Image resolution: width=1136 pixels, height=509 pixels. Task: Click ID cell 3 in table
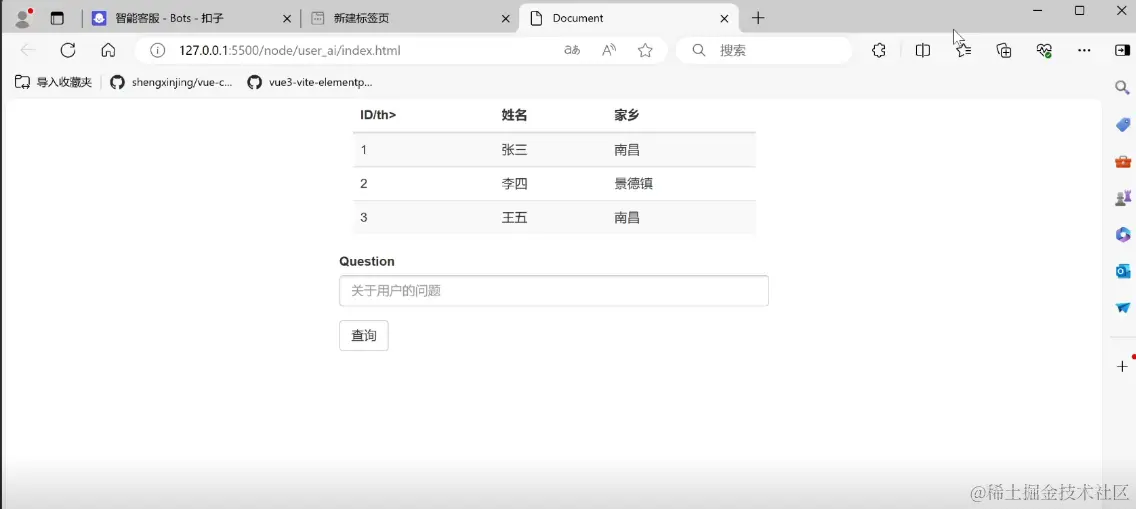tap(364, 217)
